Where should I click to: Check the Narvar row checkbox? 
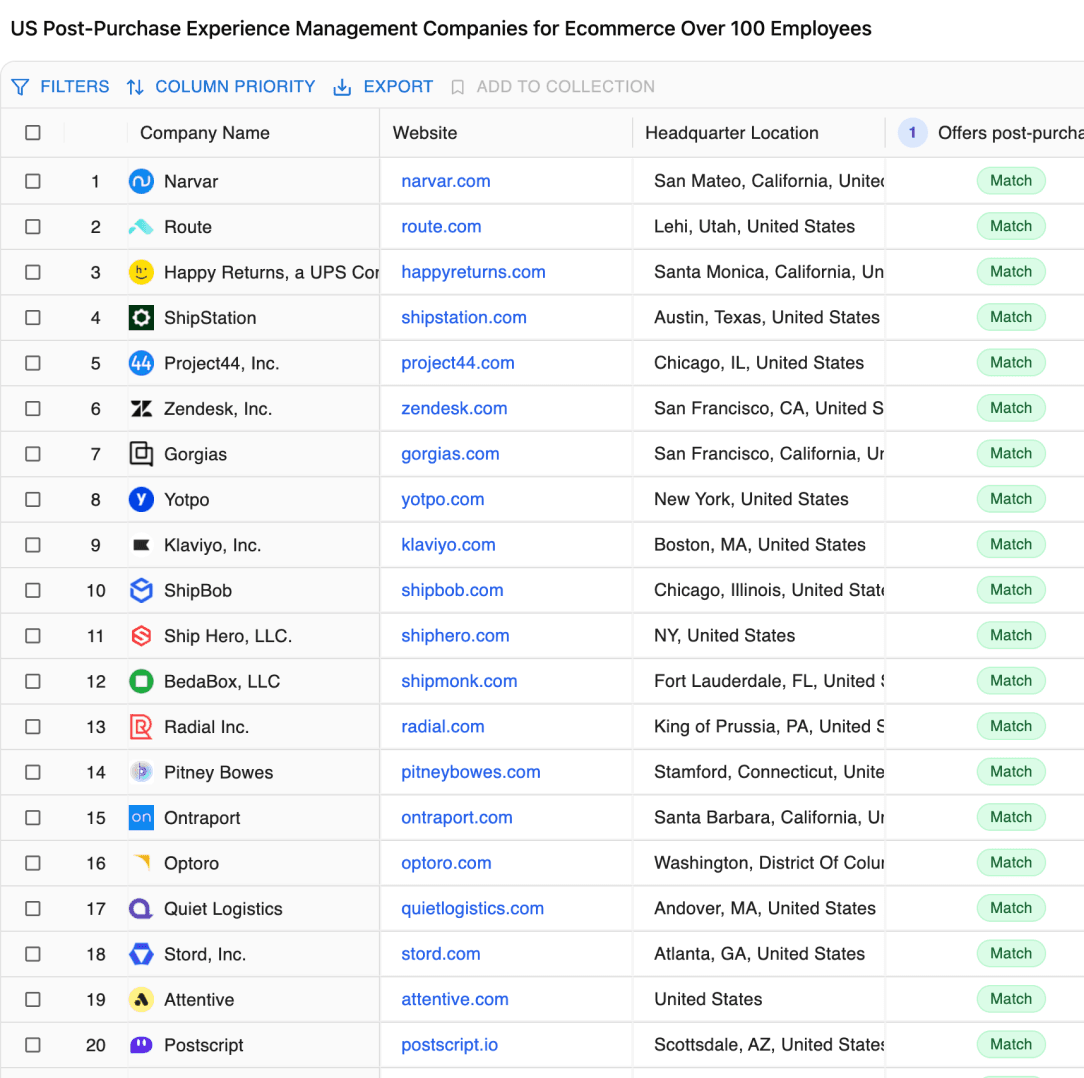(x=32, y=181)
